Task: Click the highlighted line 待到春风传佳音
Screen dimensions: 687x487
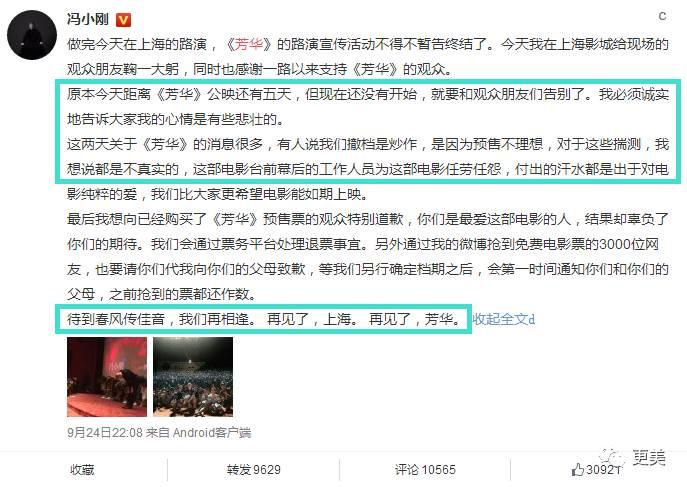Action: point(264,319)
